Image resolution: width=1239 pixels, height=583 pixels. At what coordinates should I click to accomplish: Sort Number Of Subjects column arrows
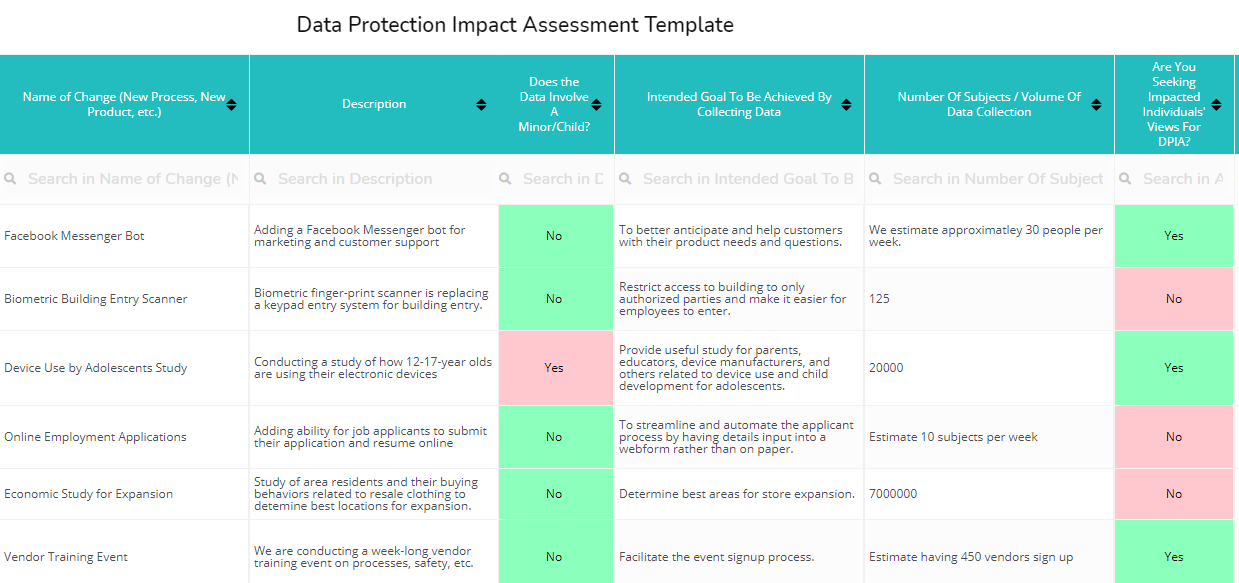click(x=1097, y=105)
